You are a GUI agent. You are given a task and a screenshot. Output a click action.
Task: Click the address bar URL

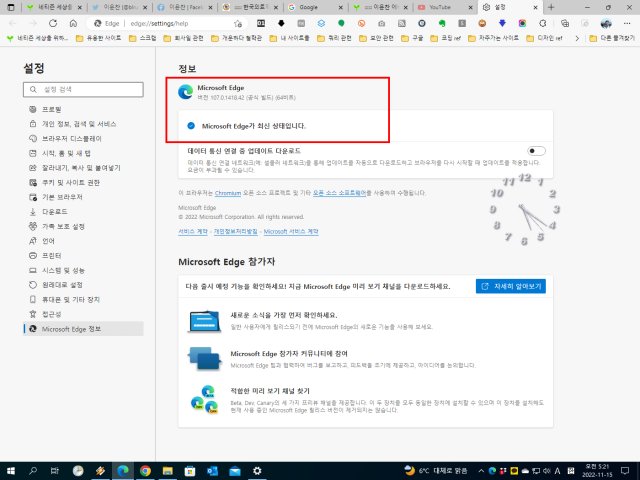tap(159, 24)
